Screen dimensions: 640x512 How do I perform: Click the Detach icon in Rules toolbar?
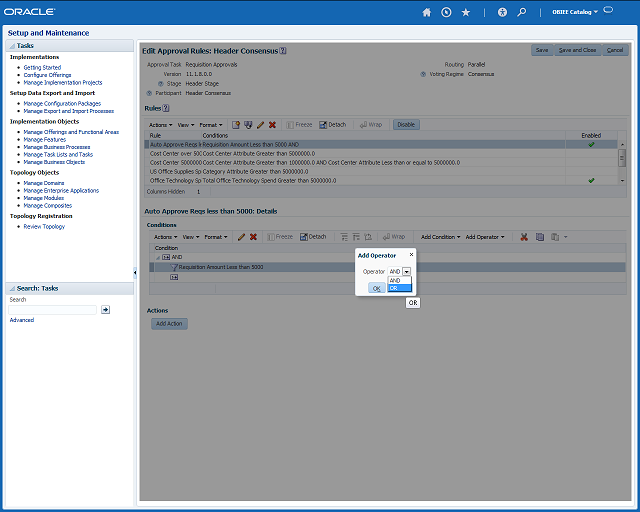[x=333, y=125]
